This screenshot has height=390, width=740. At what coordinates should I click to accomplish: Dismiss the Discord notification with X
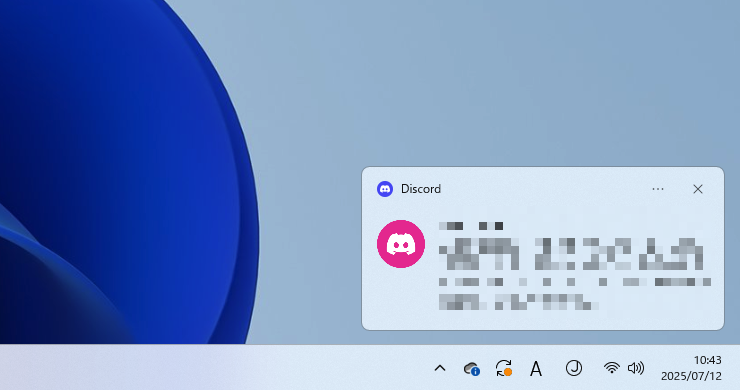[x=698, y=189]
